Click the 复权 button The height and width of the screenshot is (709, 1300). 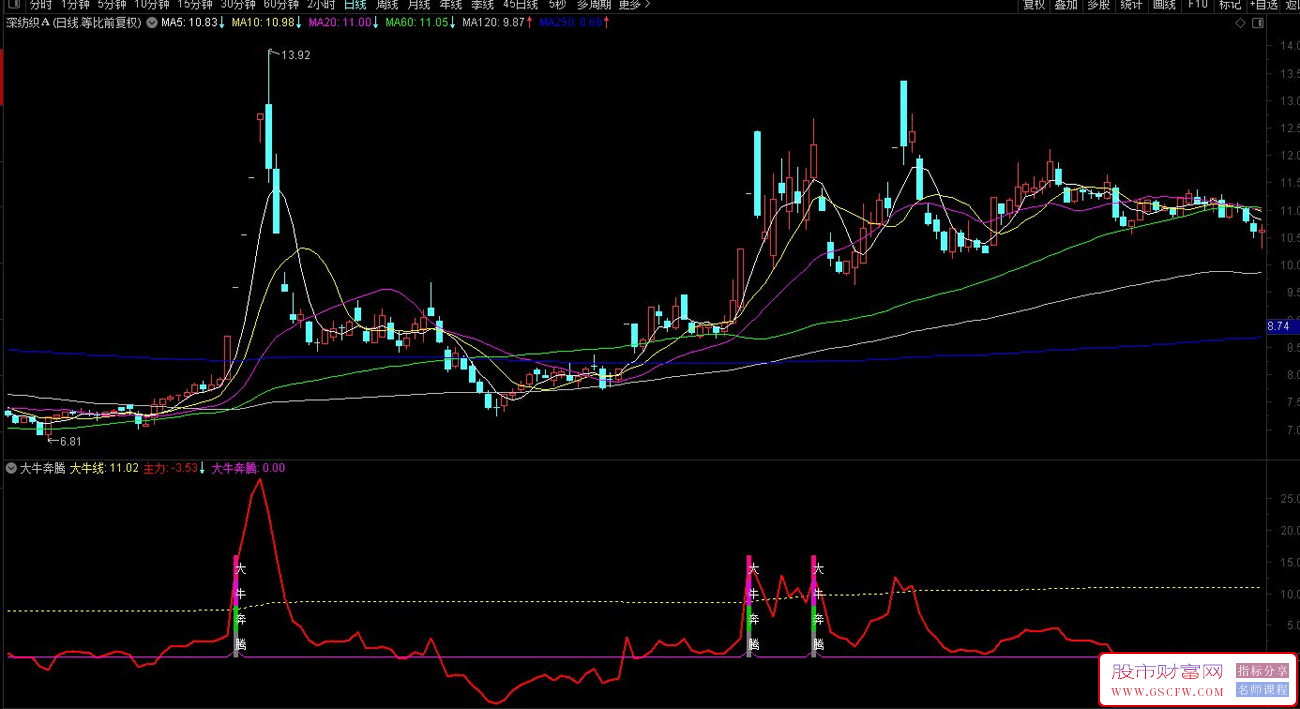pyautogui.click(x=1034, y=5)
